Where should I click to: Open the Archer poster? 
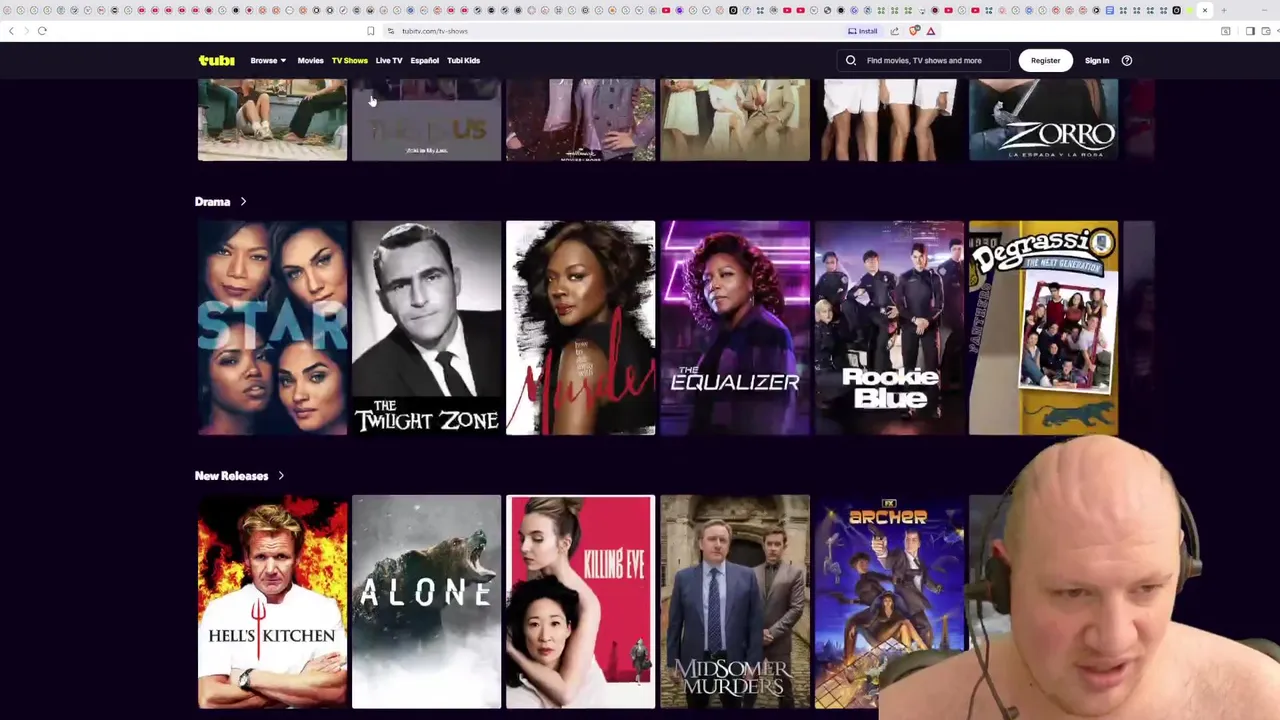tap(889, 602)
